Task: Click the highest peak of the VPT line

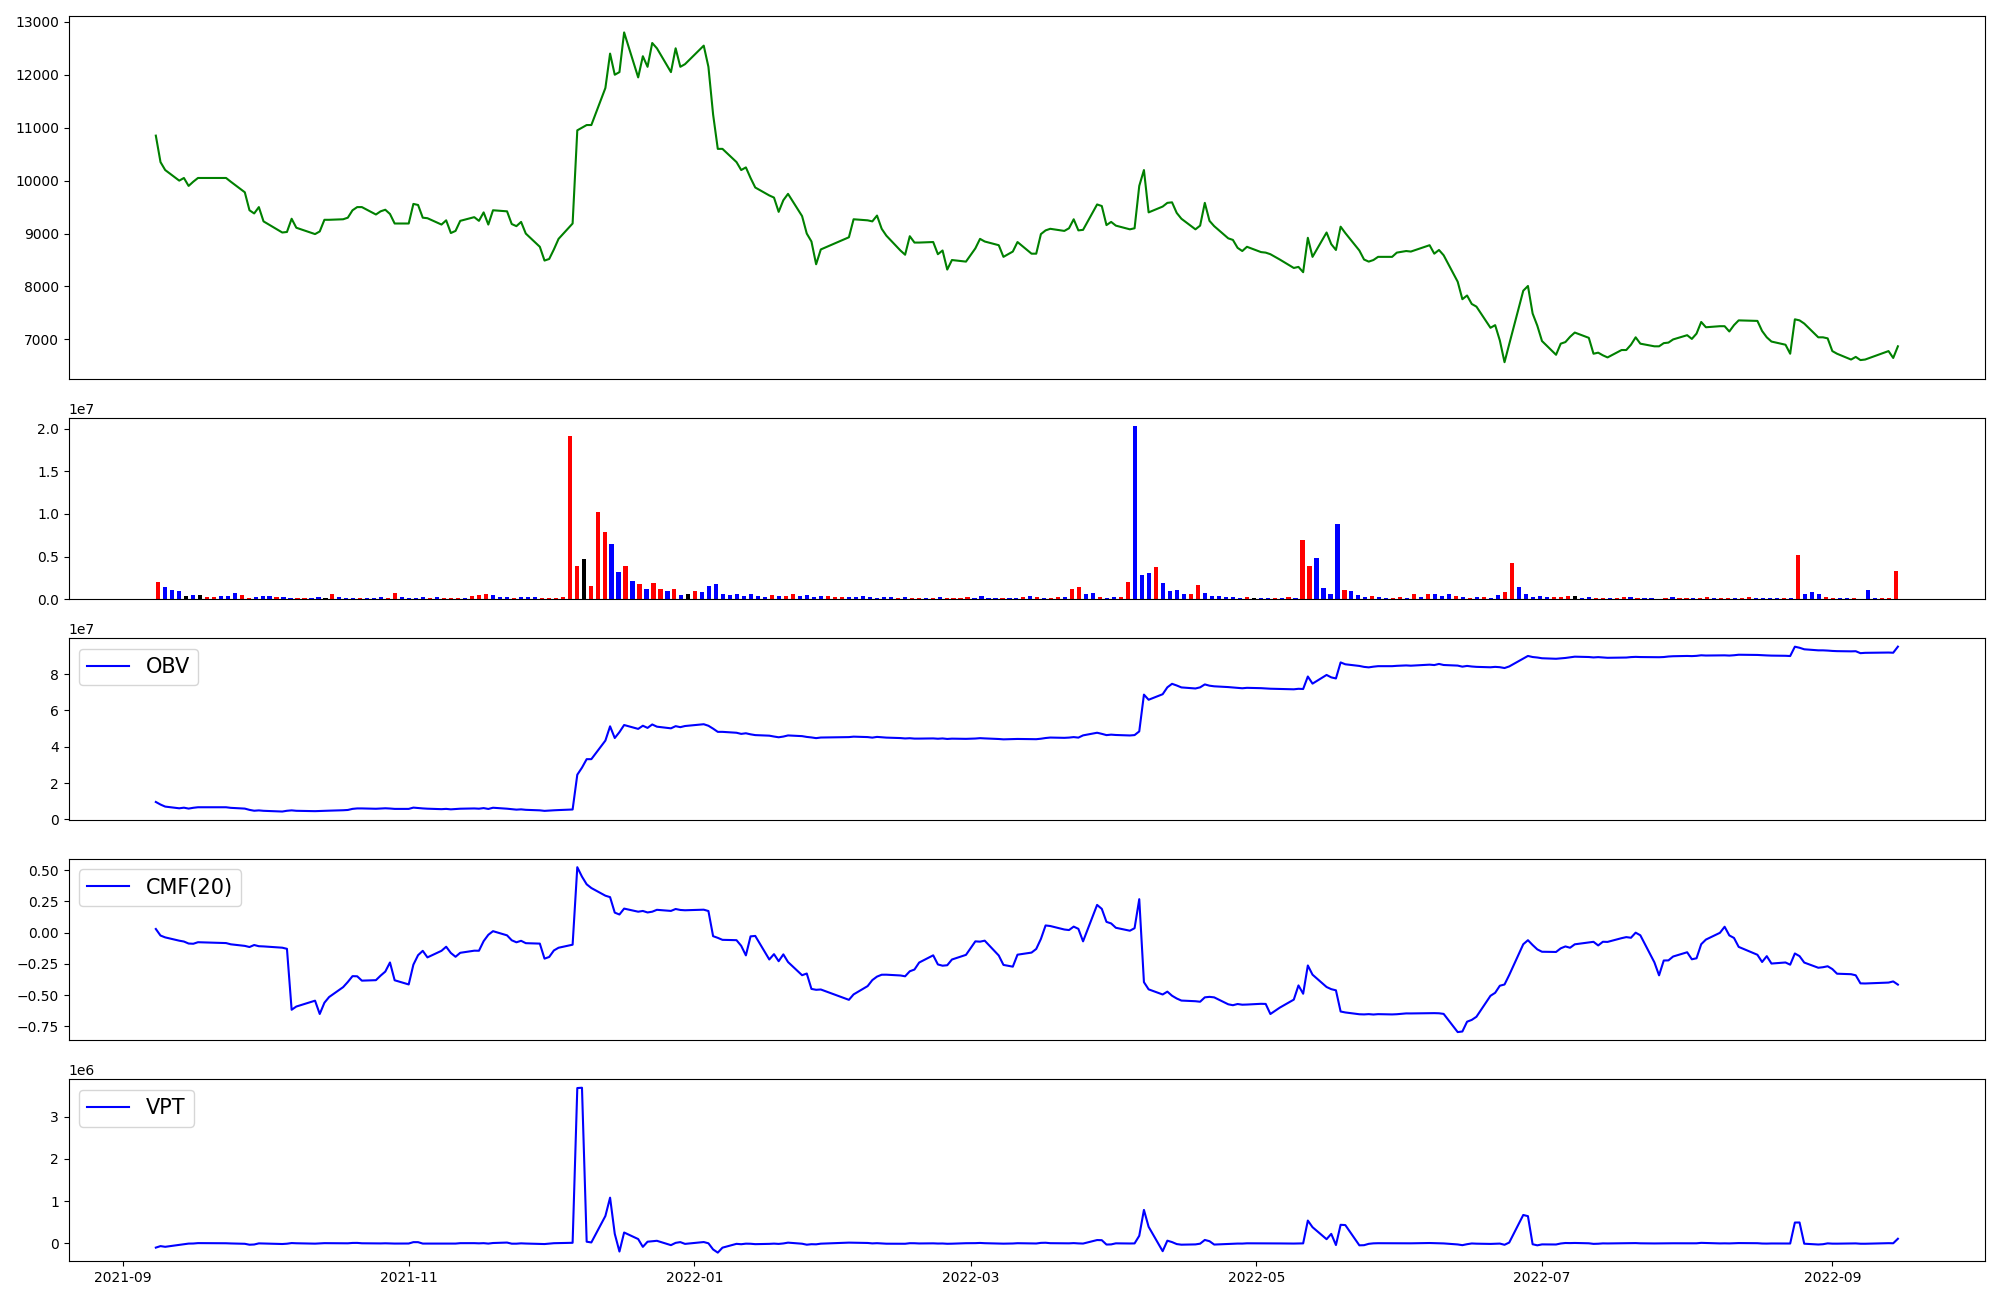Action: click(580, 1088)
